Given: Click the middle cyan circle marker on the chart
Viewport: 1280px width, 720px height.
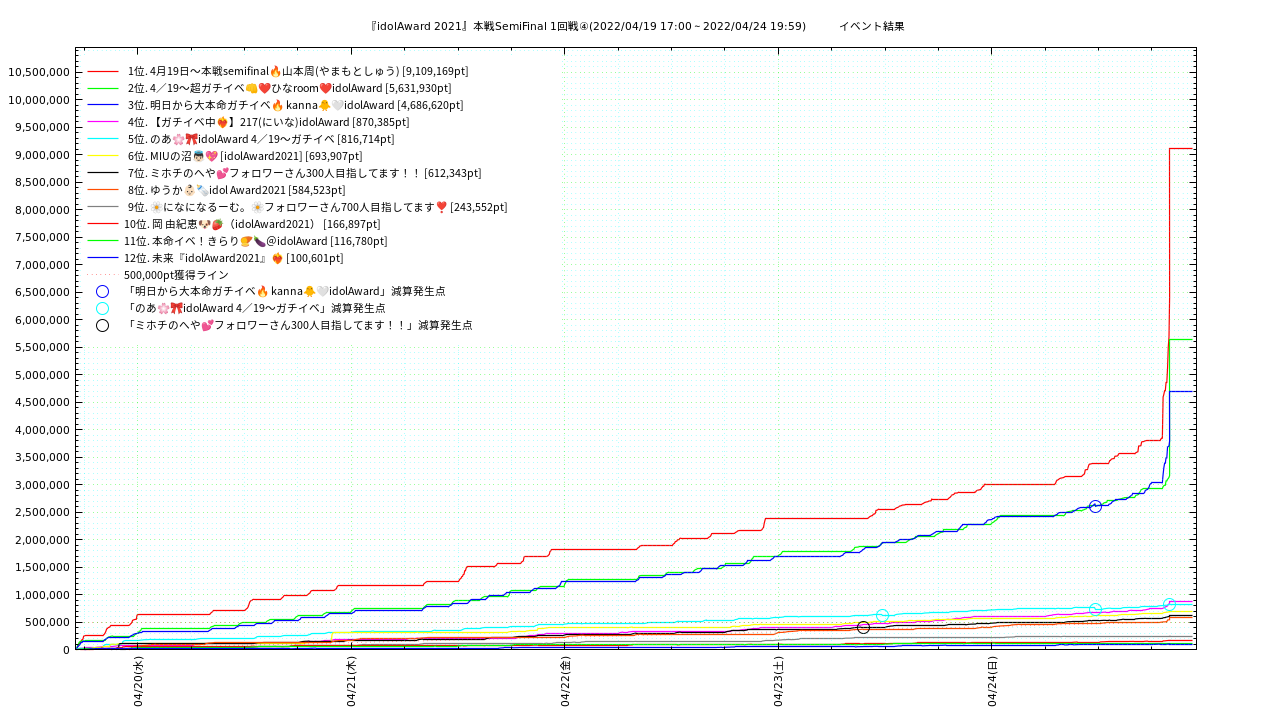Looking at the screenshot, I should tap(1095, 609).
